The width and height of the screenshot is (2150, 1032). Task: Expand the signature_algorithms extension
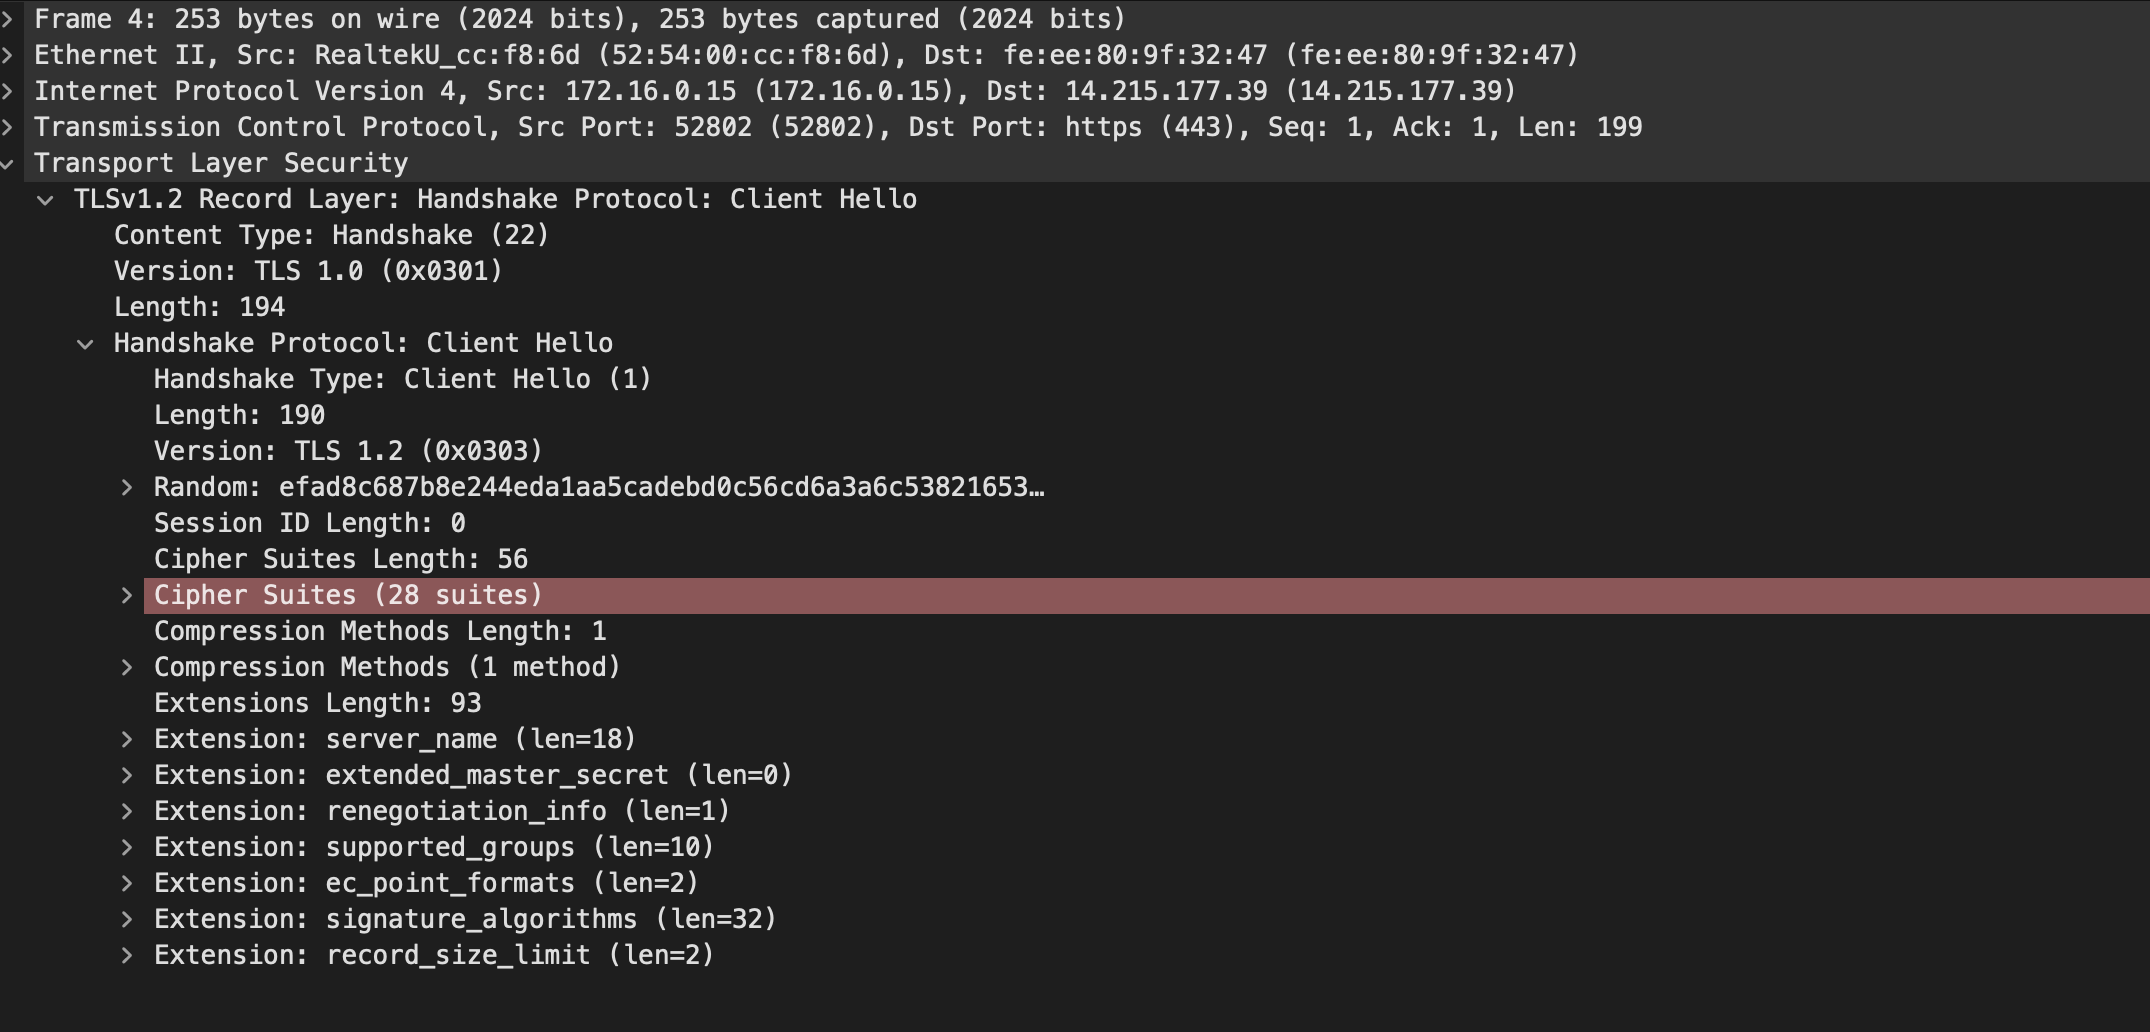[127, 919]
